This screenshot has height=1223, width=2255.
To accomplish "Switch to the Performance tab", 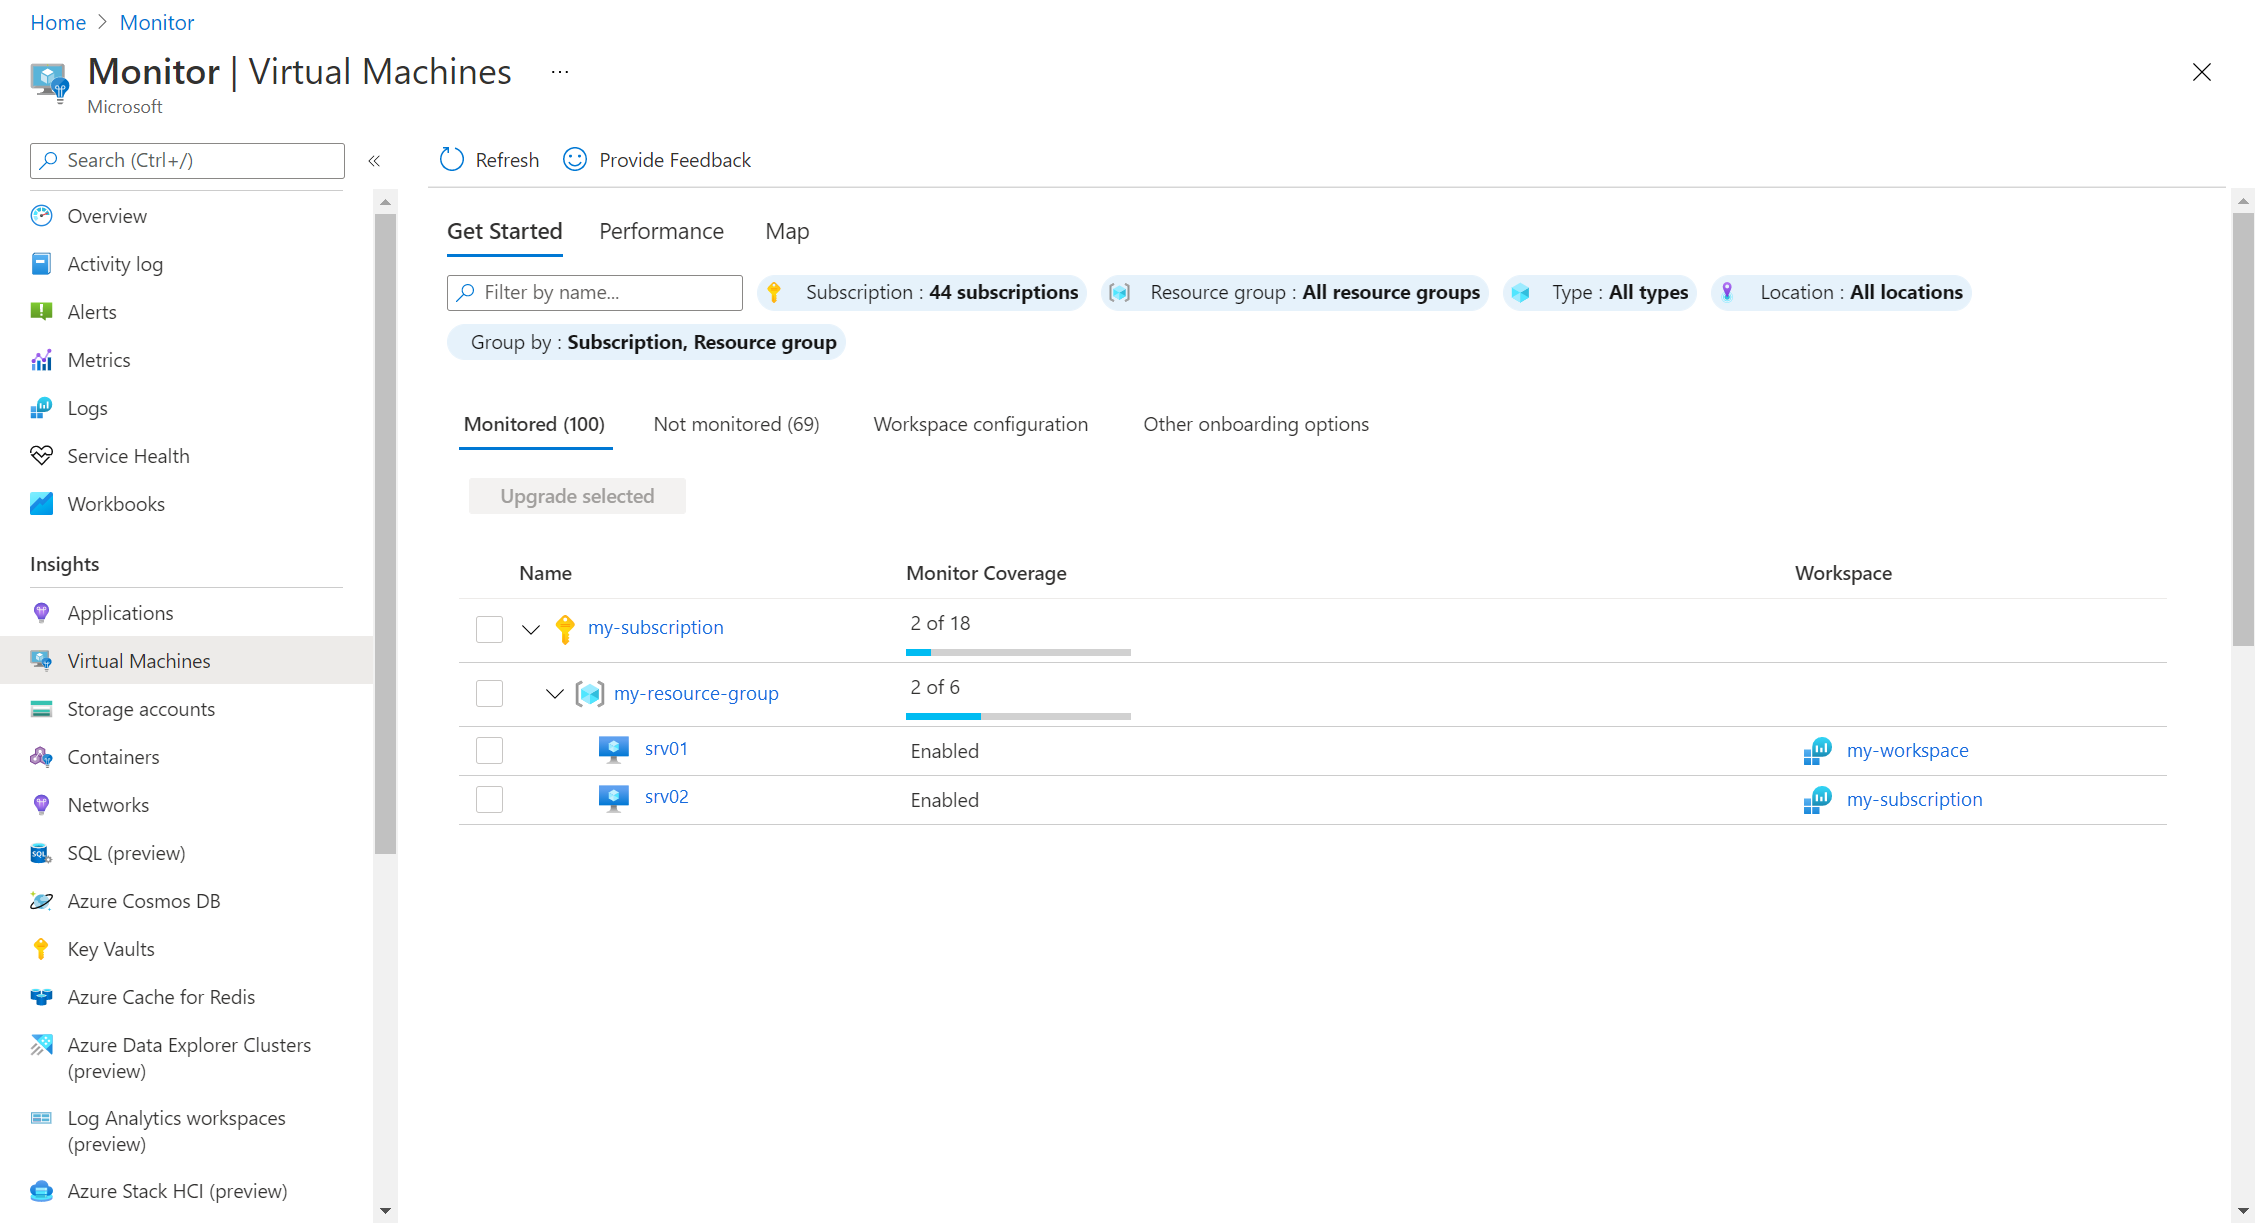I will (661, 230).
